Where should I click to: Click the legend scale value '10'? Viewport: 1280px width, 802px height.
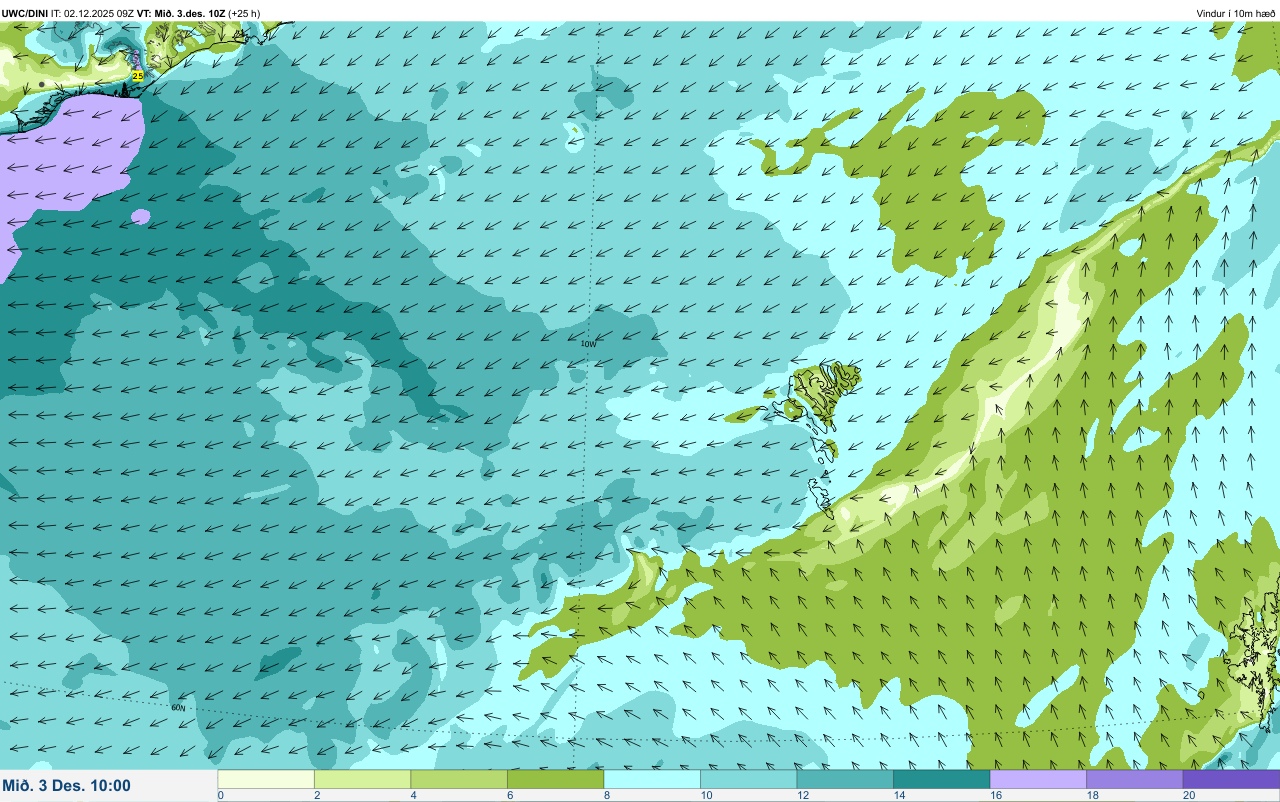coord(706,796)
